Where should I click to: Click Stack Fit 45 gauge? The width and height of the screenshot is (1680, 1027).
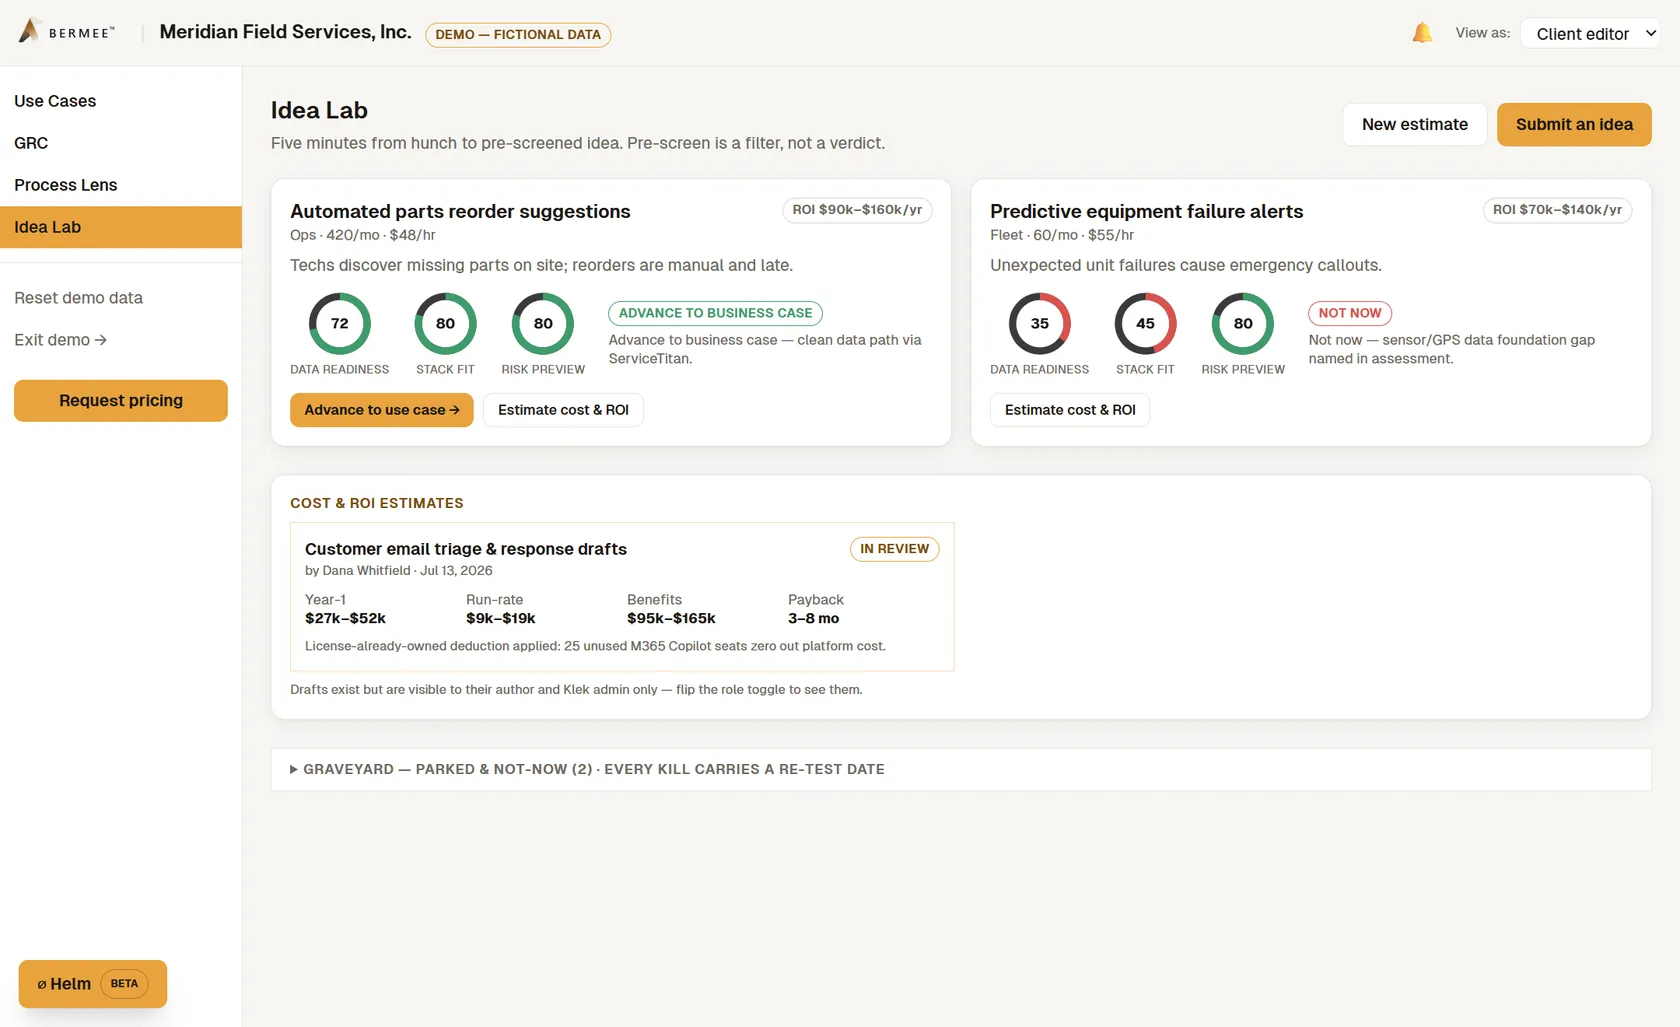click(x=1145, y=323)
